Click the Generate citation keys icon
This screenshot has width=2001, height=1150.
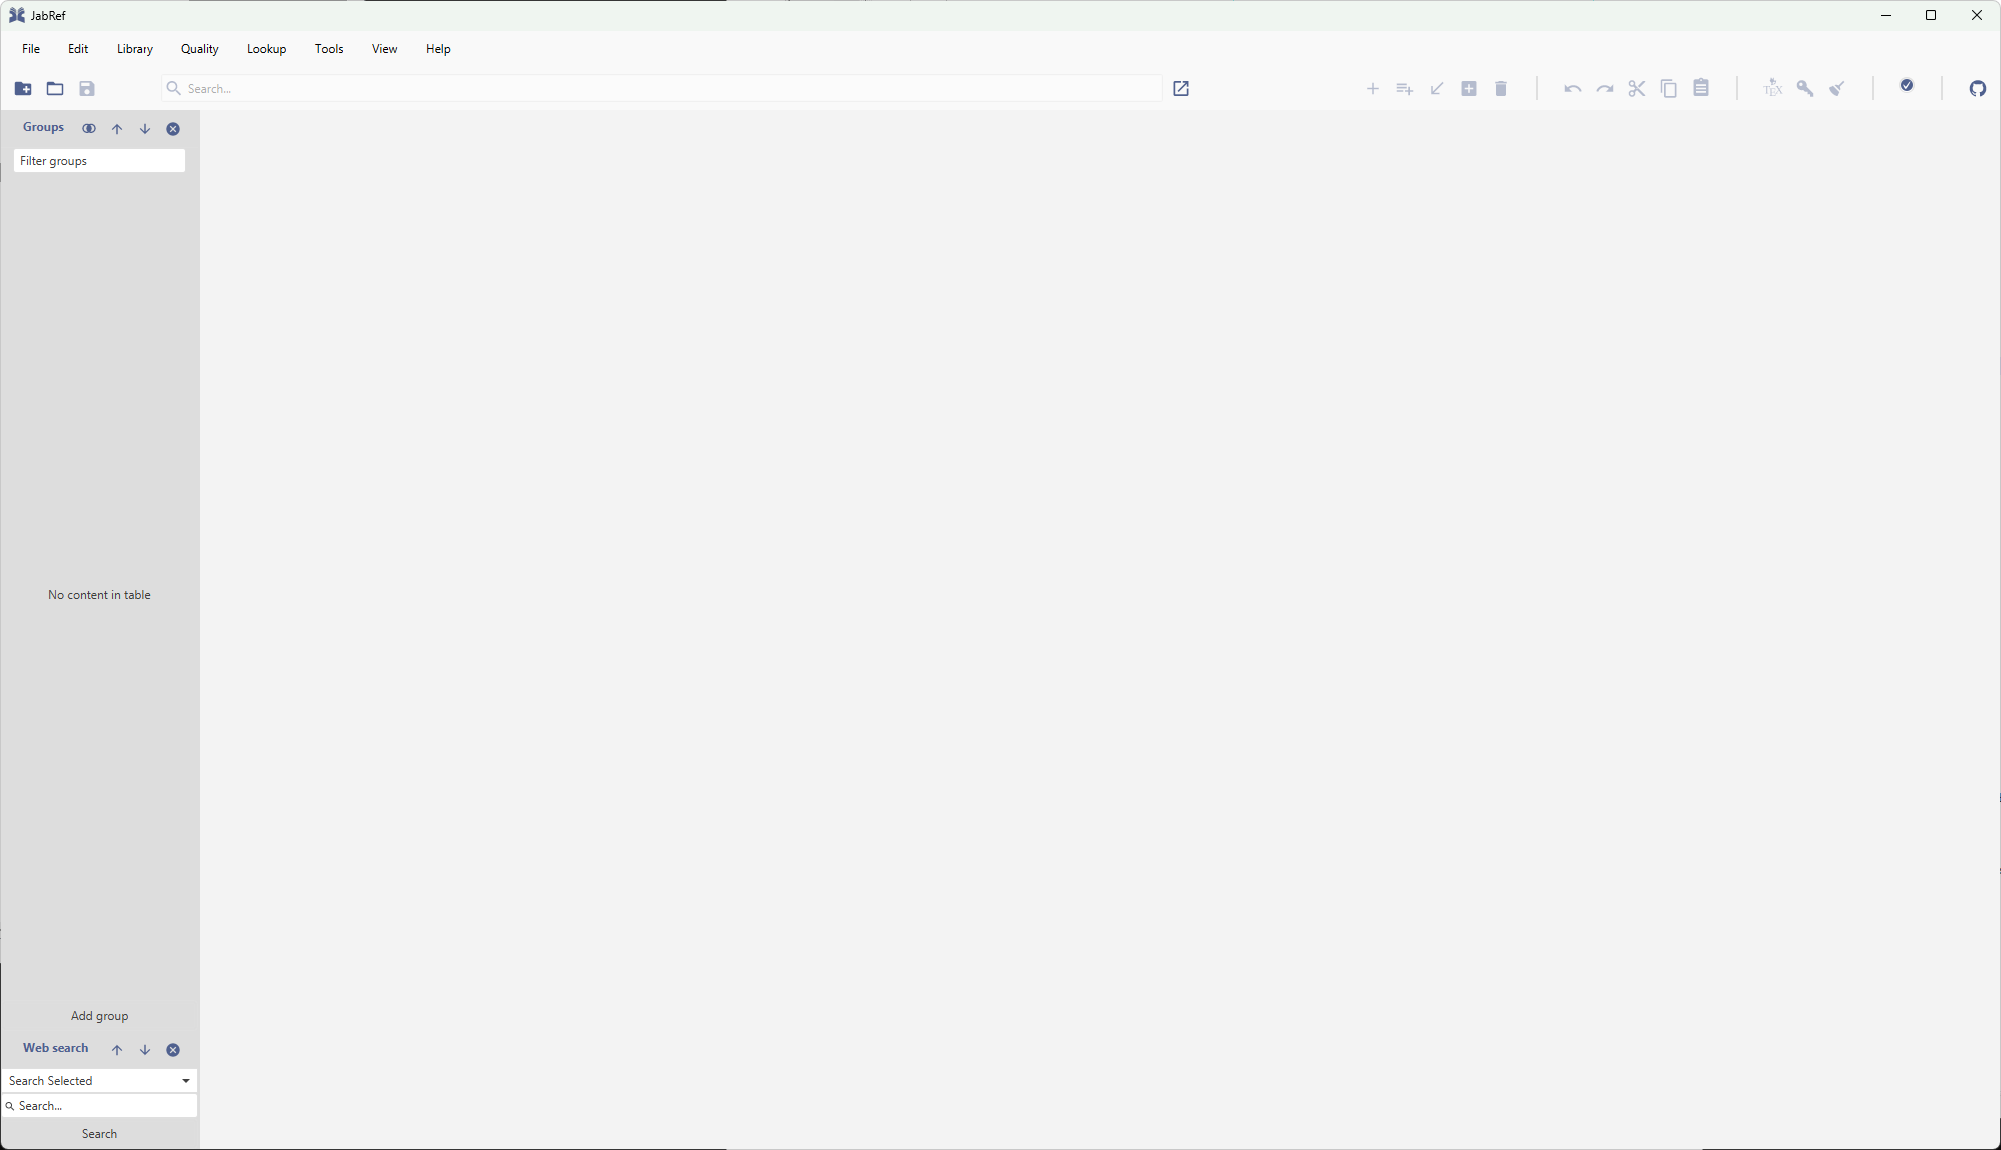pos(1805,89)
